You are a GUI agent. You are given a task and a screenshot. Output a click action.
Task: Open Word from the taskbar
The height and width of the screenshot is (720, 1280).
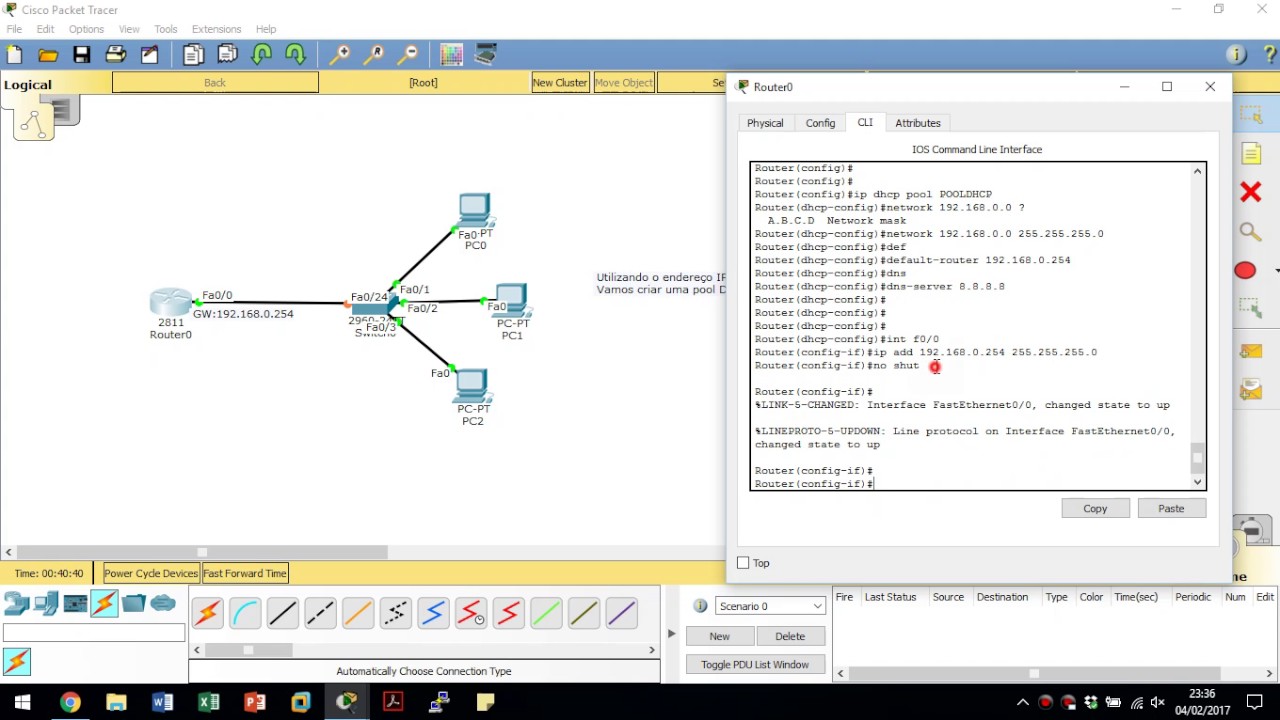tap(162, 702)
